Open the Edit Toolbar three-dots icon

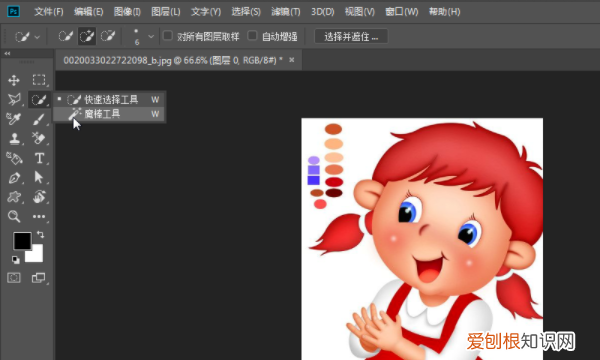point(39,216)
